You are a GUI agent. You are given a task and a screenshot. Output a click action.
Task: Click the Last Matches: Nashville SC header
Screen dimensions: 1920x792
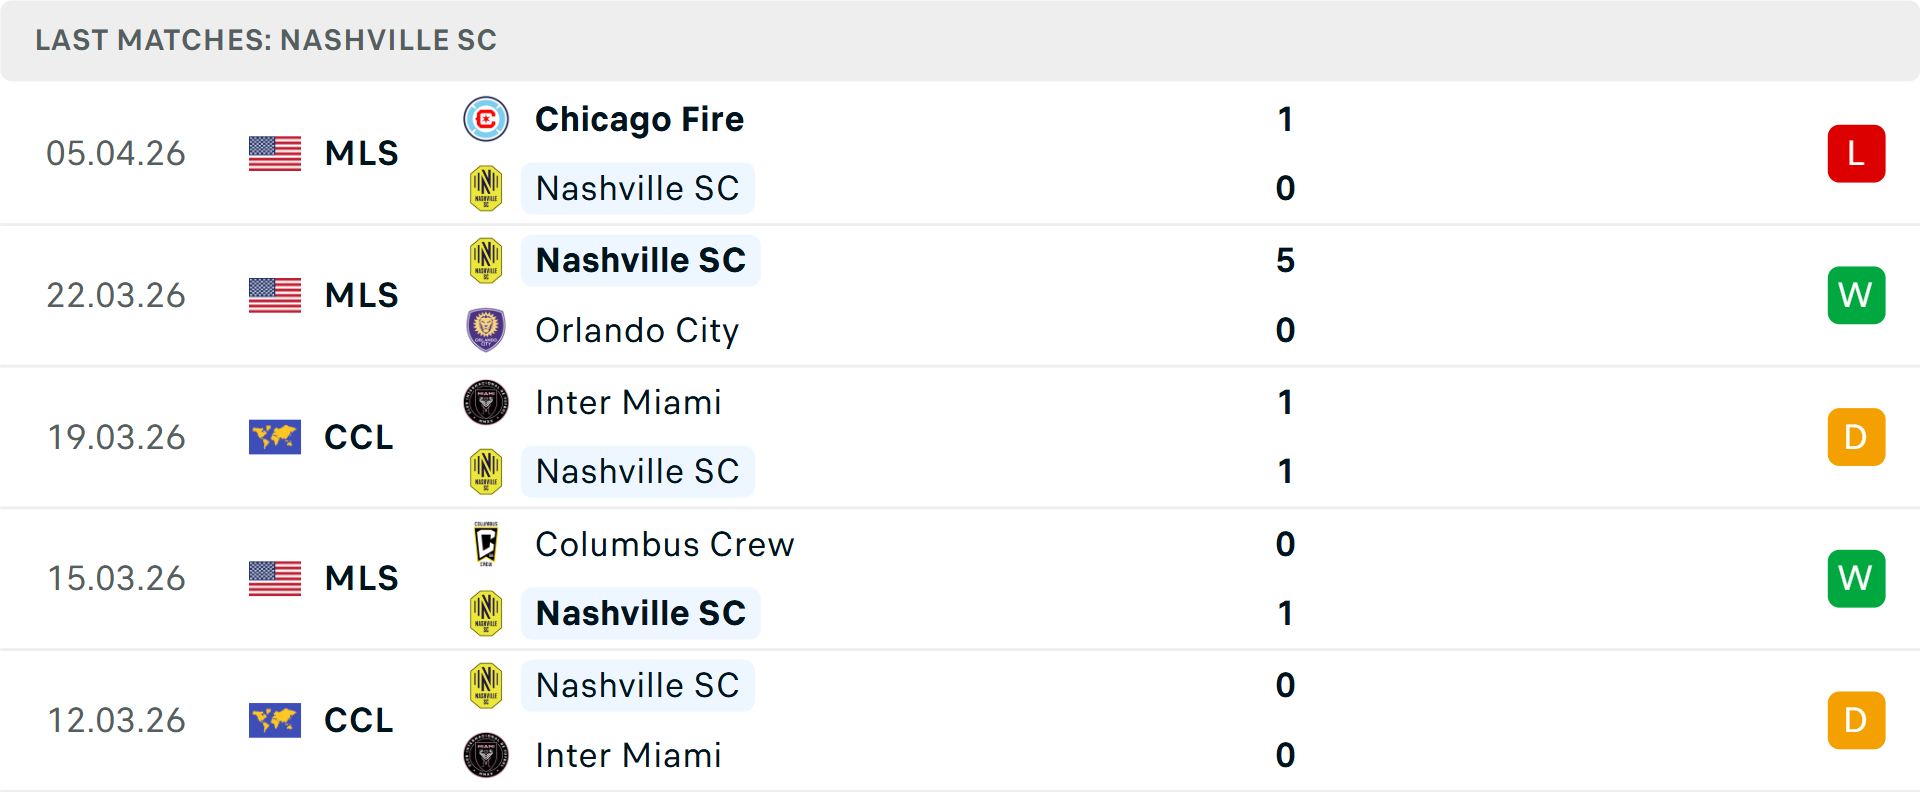[x=266, y=40]
